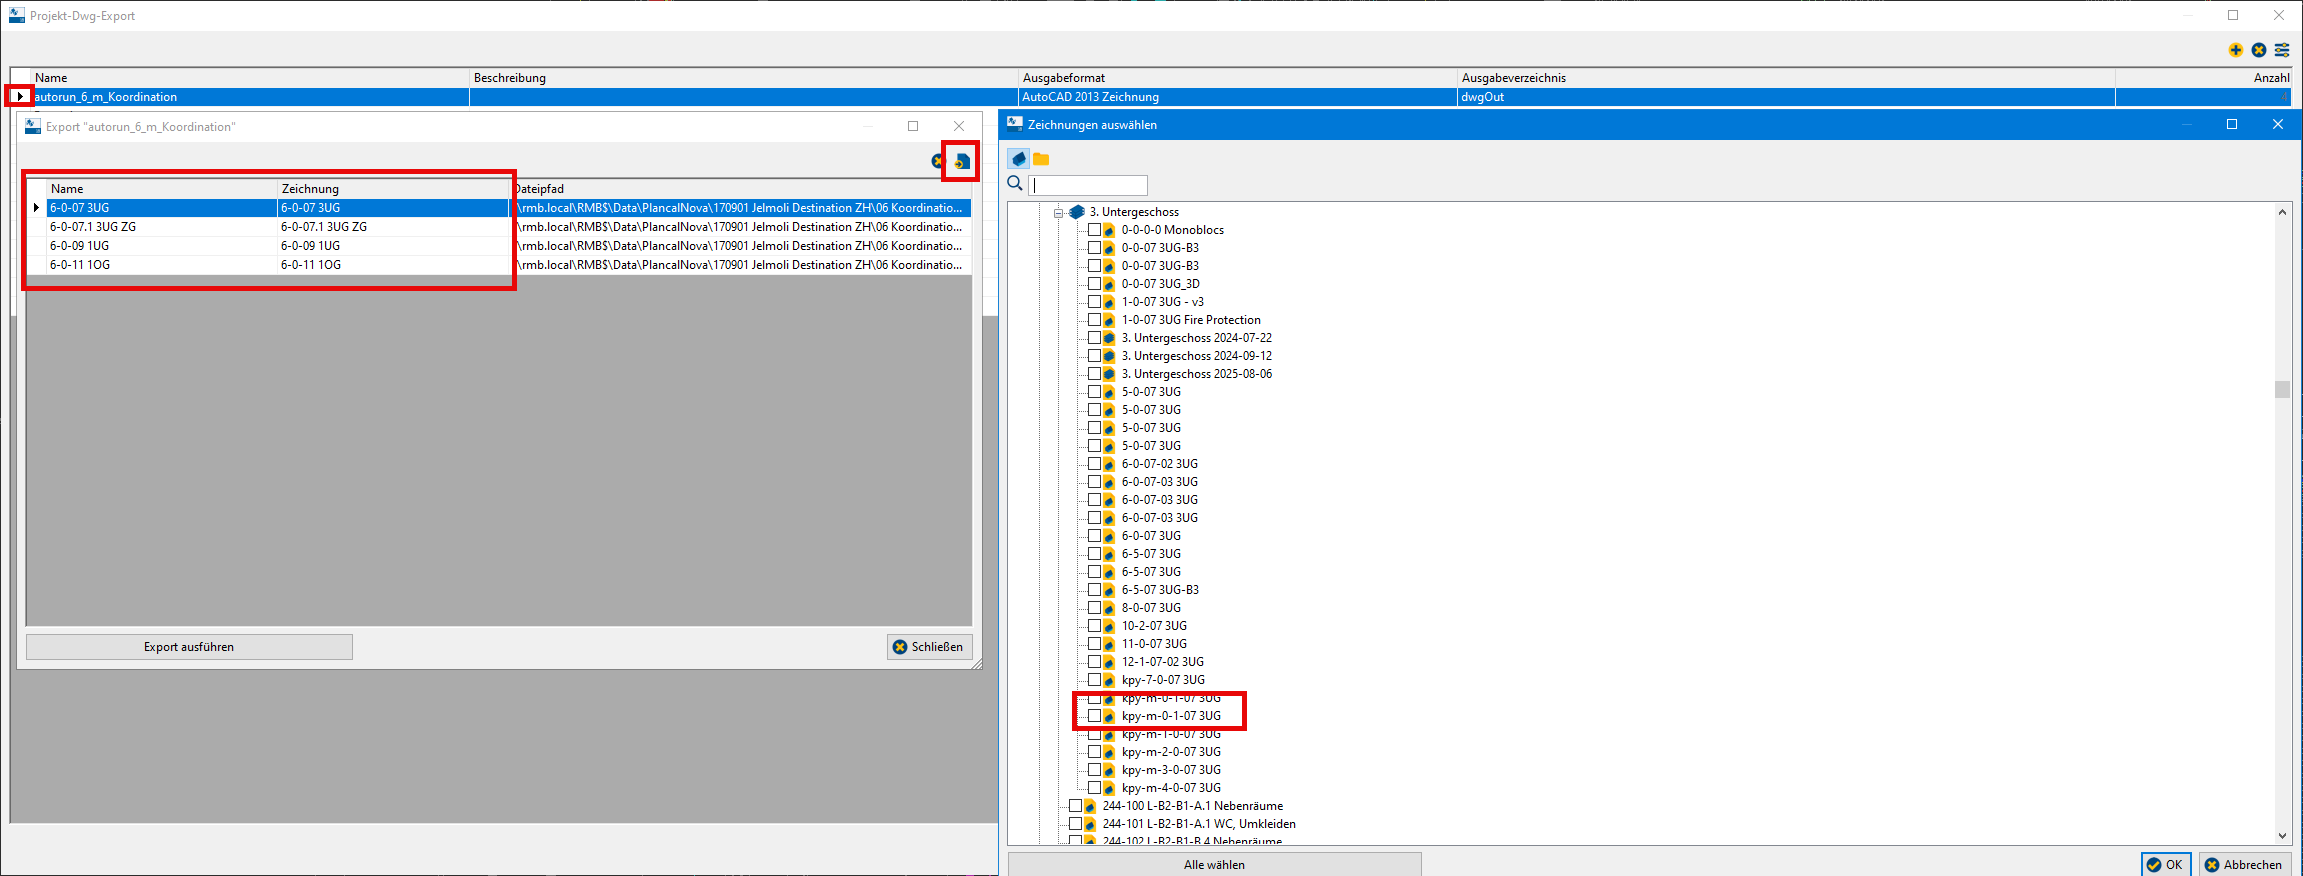The image size is (2303, 876).
Task: Delete the selected export in Projekt-Dwg-Export toolbar
Action: click(x=2259, y=50)
